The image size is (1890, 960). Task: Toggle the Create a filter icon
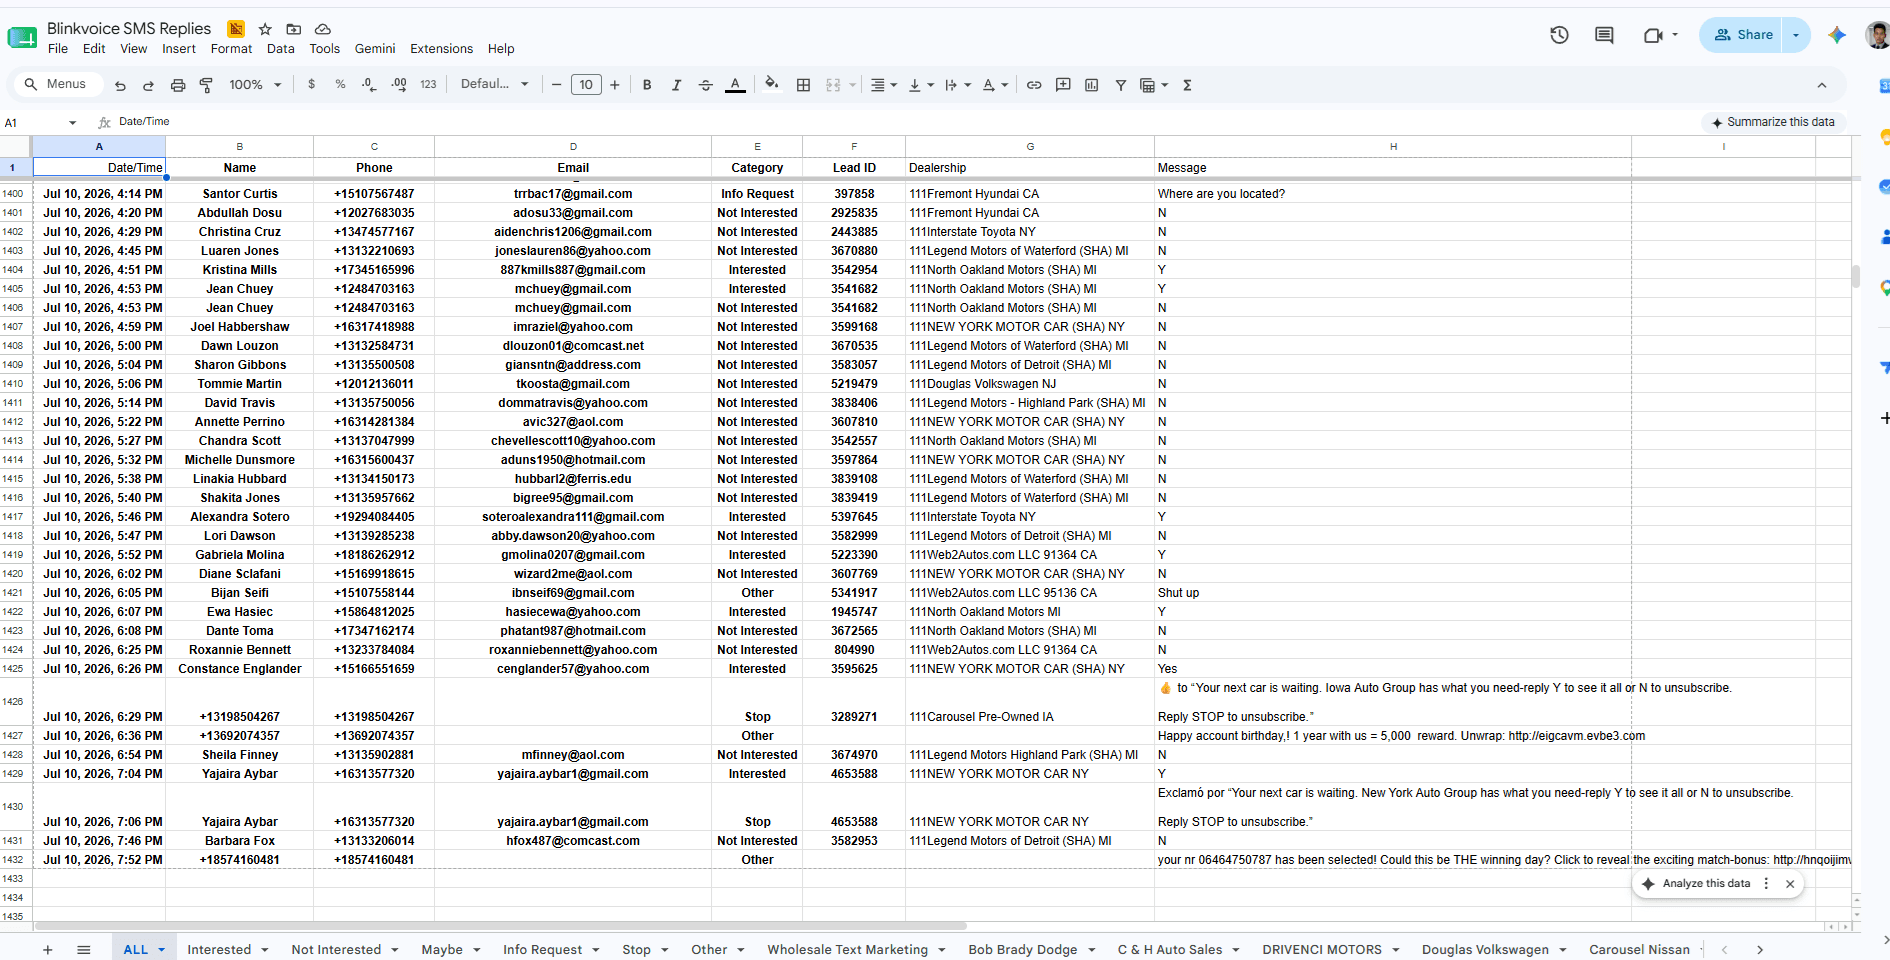coord(1121,85)
